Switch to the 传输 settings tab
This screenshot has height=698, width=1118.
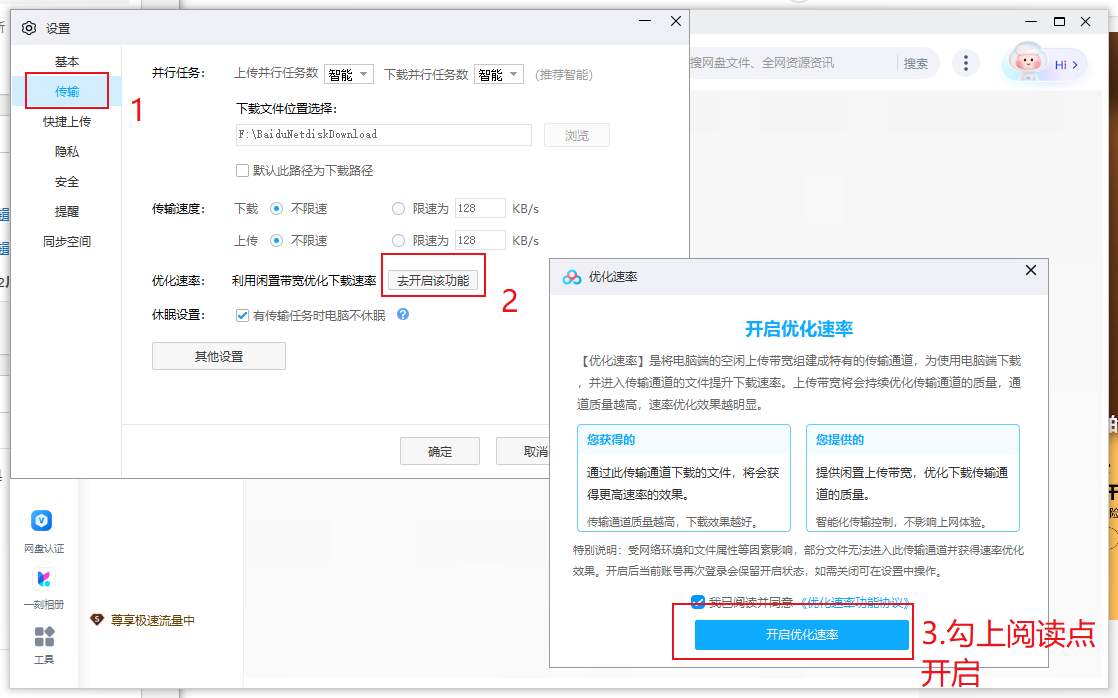coord(67,91)
